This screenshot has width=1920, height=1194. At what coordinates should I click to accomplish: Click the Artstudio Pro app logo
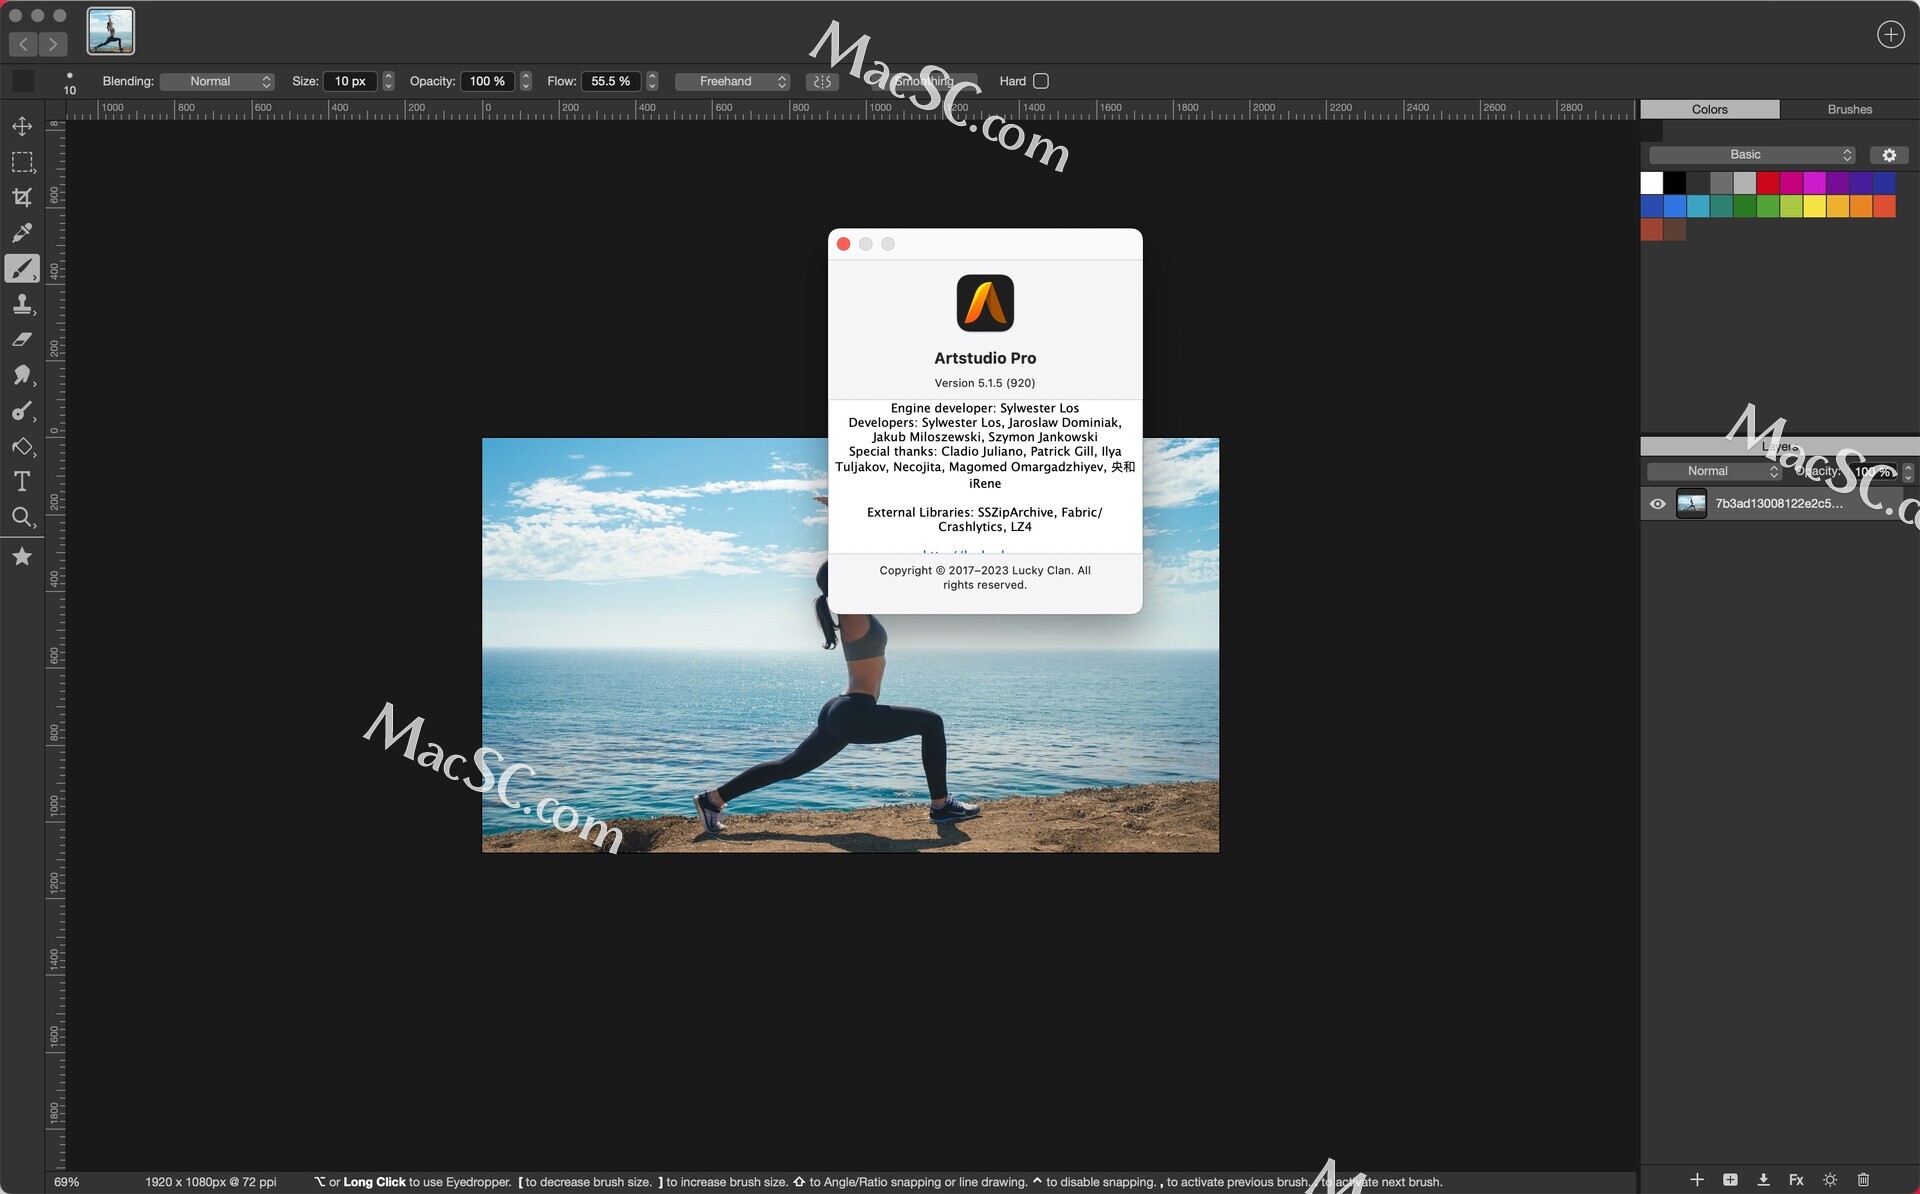(x=985, y=303)
